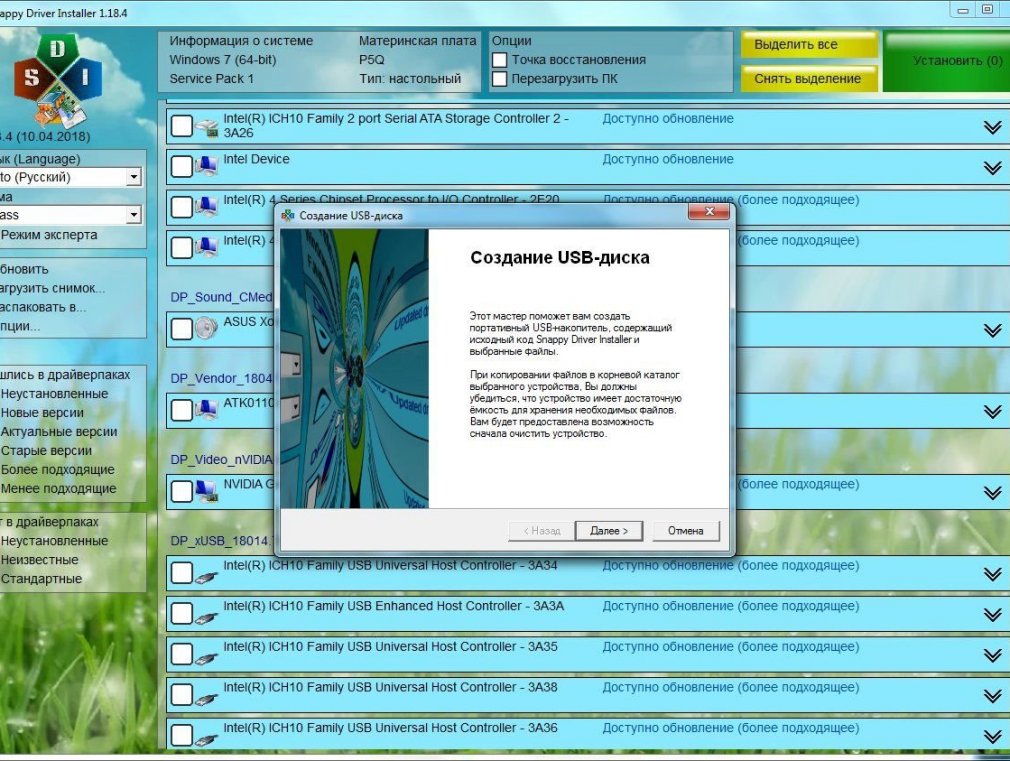1010x761 pixels.
Task: Select the DP_Sound_CMedia driverpack header
Action: click(222, 297)
